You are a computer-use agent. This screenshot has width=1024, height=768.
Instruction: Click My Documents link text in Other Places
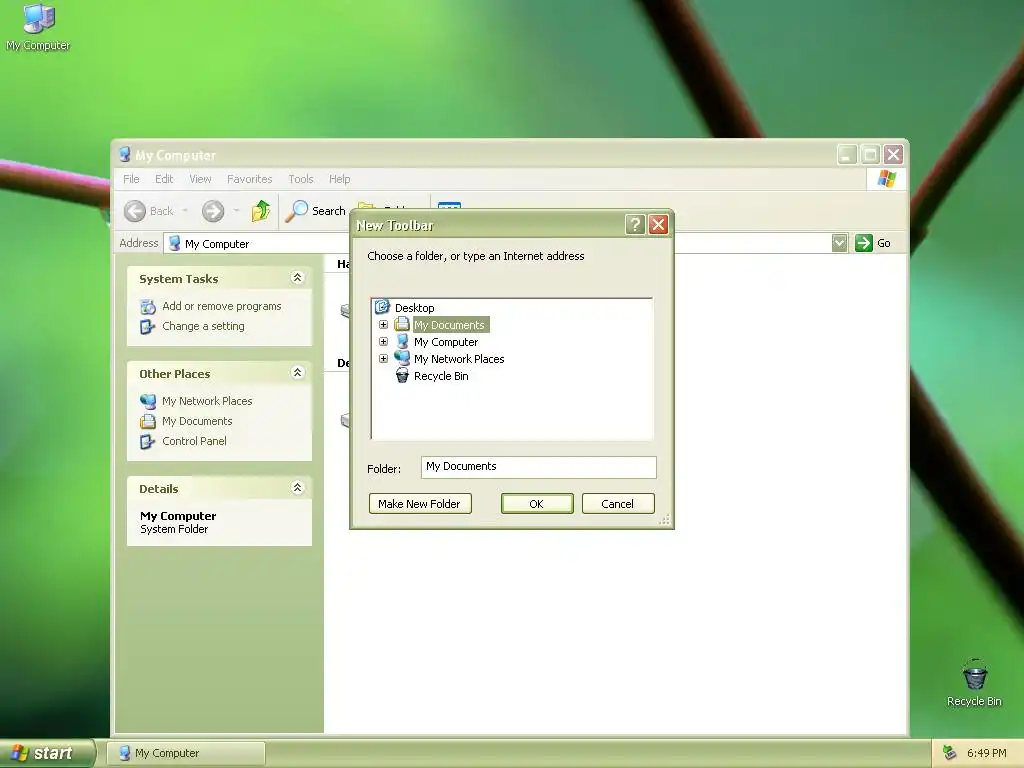(197, 421)
